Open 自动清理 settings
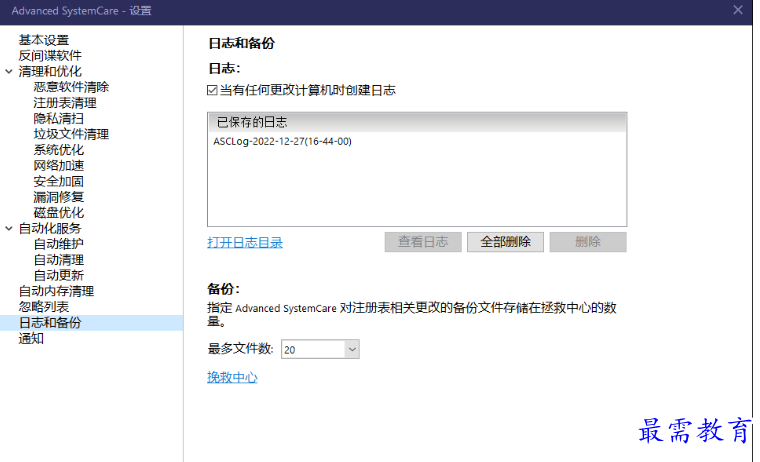The width and height of the screenshot is (760, 462). click(x=59, y=260)
